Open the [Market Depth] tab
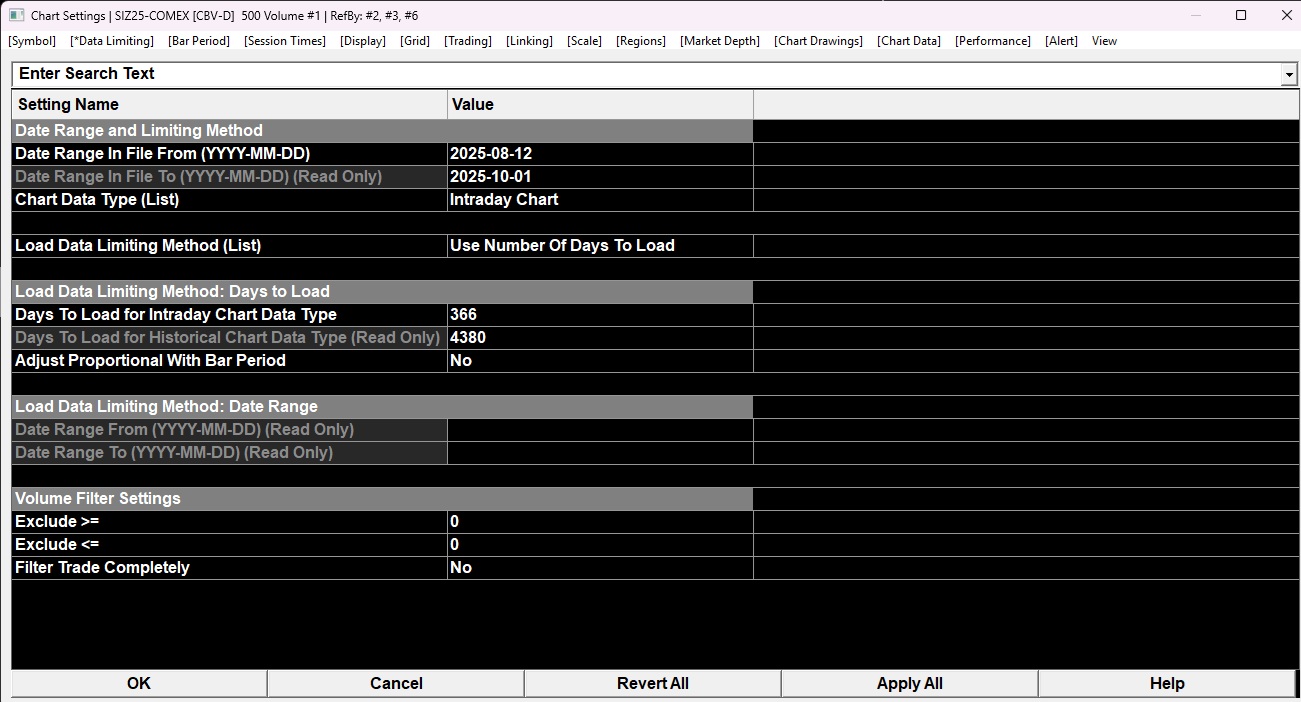The height and width of the screenshot is (702, 1301). (x=720, y=41)
